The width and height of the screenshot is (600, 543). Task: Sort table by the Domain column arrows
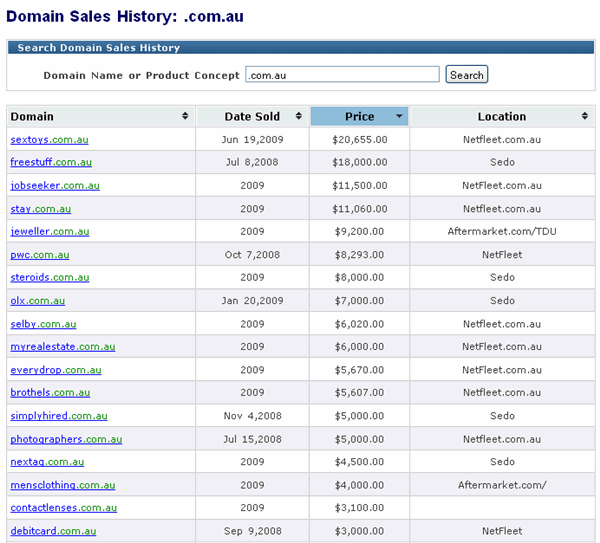(185, 117)
